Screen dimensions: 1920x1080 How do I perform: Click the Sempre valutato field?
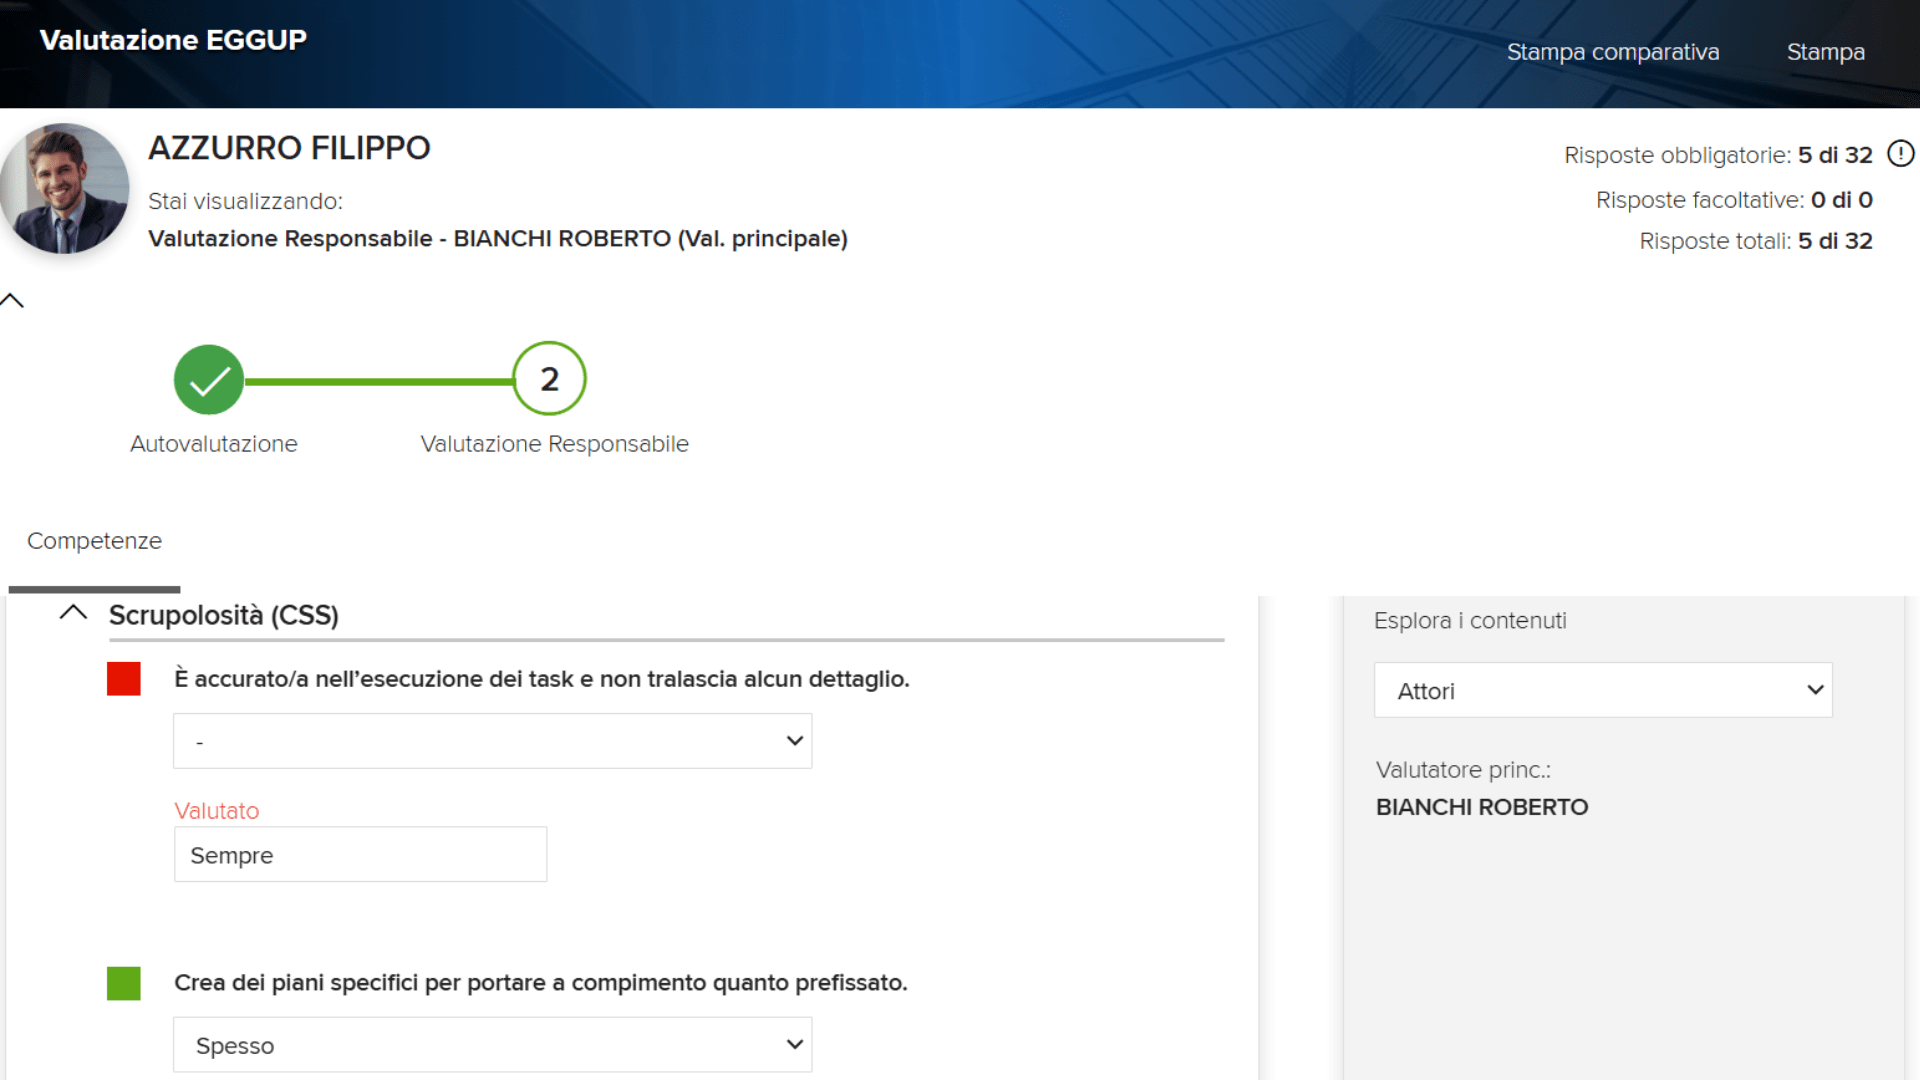[x=361, y=855]
